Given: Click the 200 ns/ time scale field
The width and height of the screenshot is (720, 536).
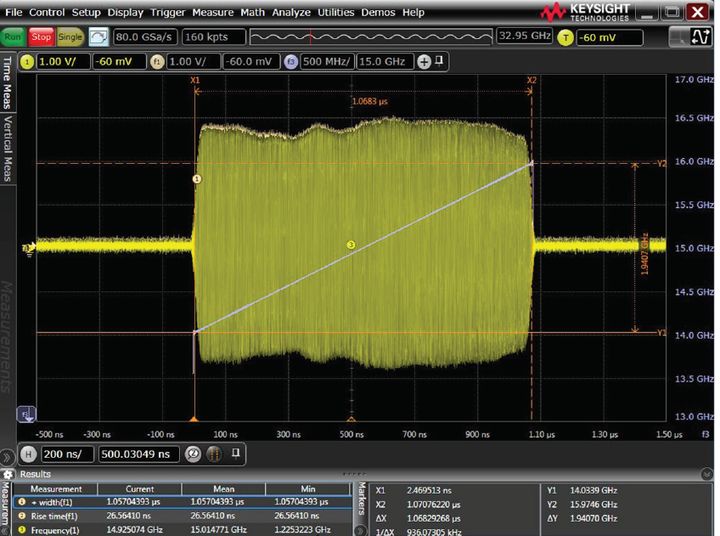Looking at the screenshot, I should pos(67,454).
